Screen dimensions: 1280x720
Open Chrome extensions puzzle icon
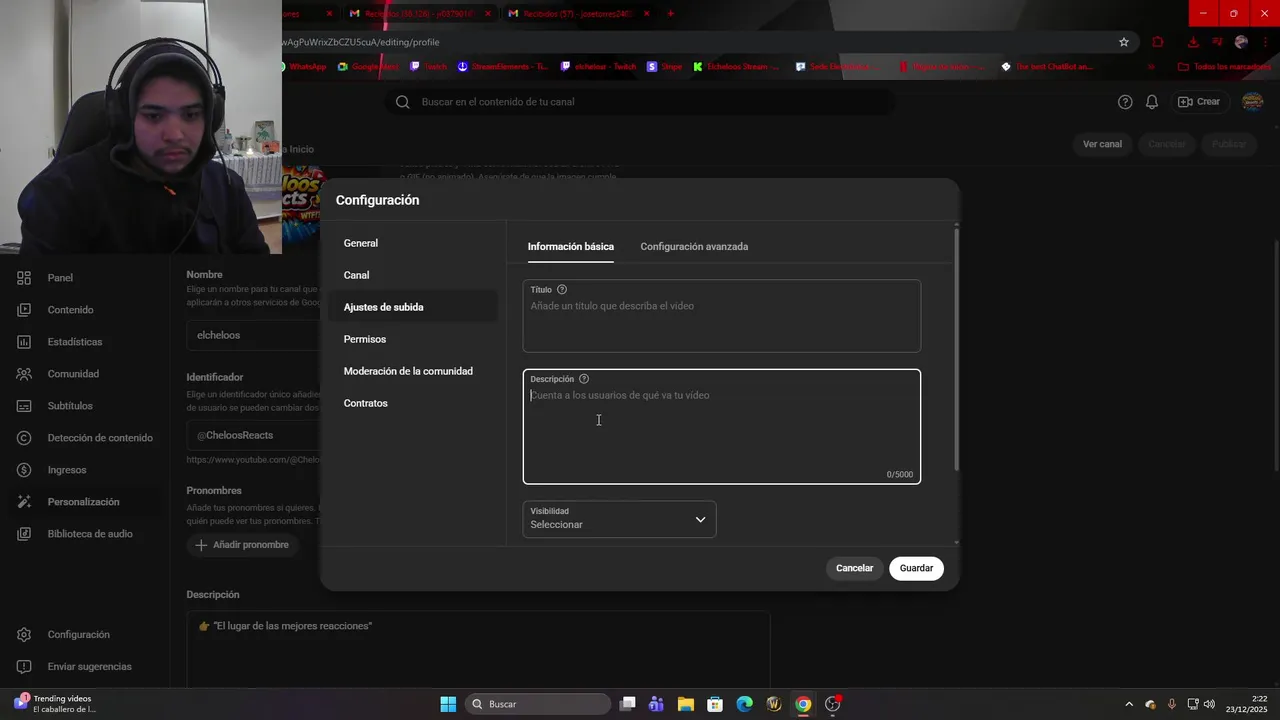(1158, 42)
